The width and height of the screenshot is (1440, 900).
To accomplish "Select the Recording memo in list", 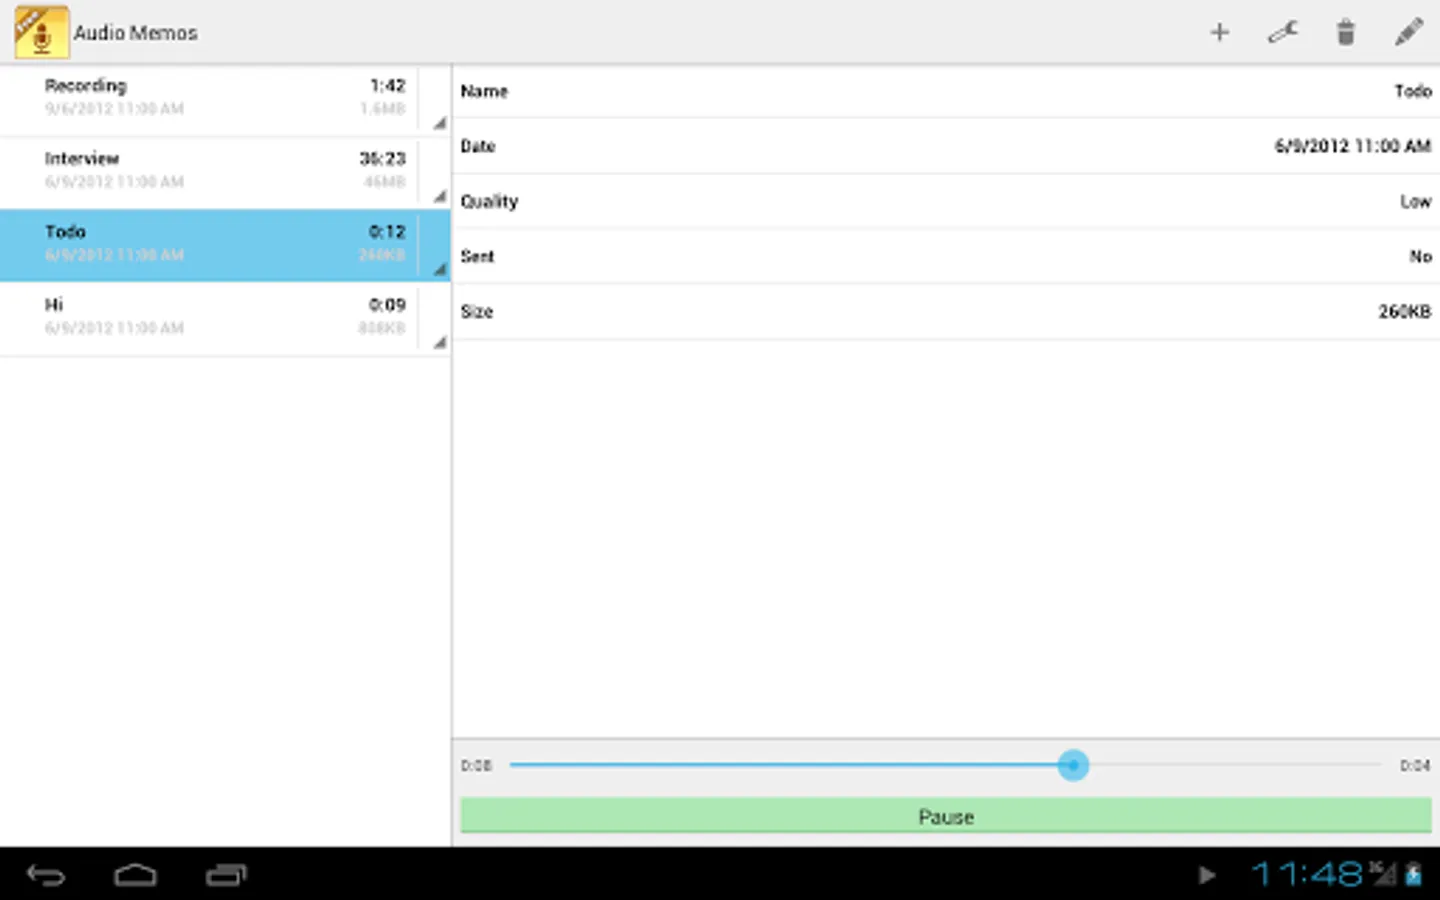I will click(225, 100).
